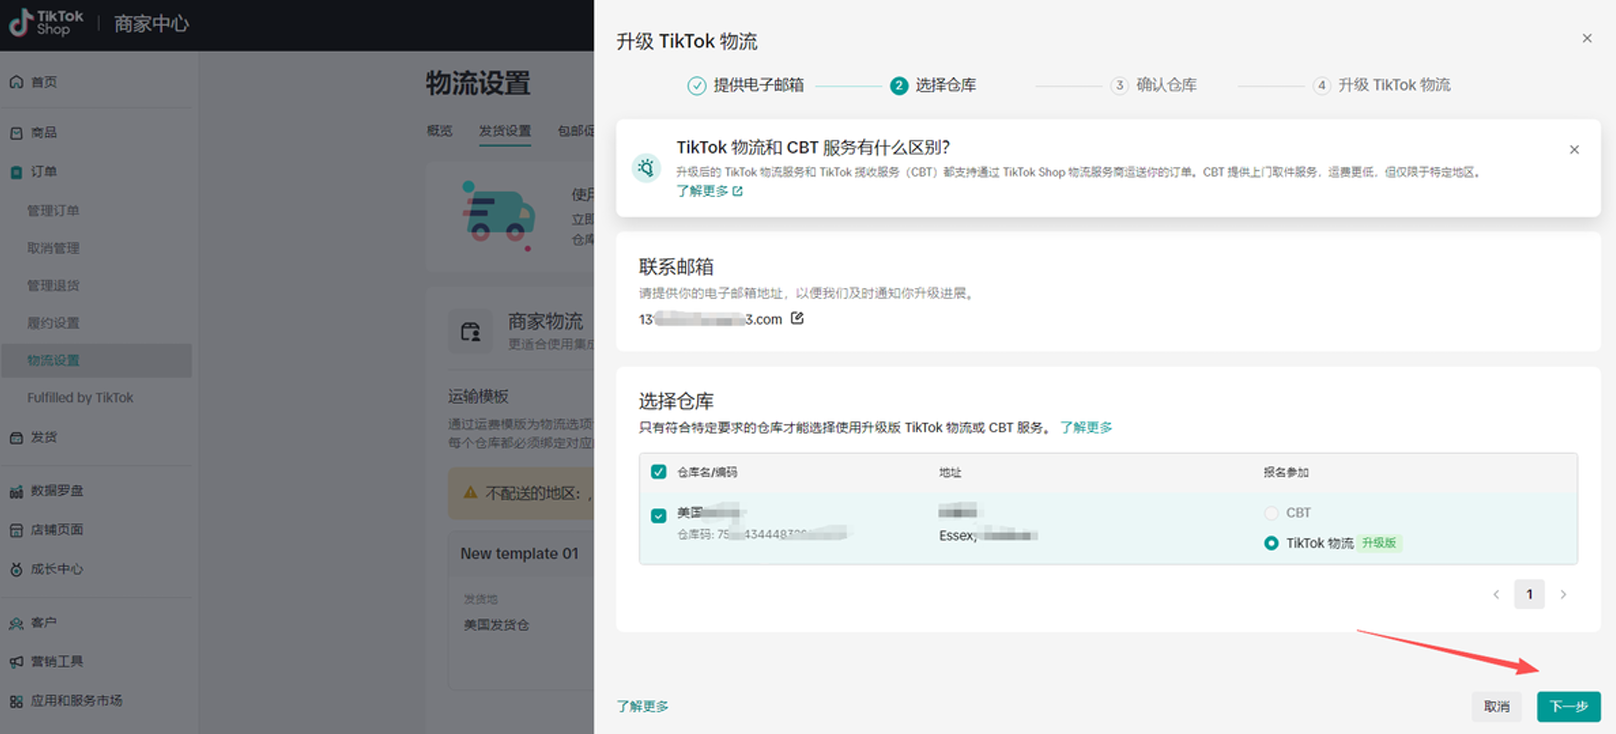The width and height of the screenshot is (1616, 734).
Task: Click the home icon in sidebar
Action: click(16, 82)
